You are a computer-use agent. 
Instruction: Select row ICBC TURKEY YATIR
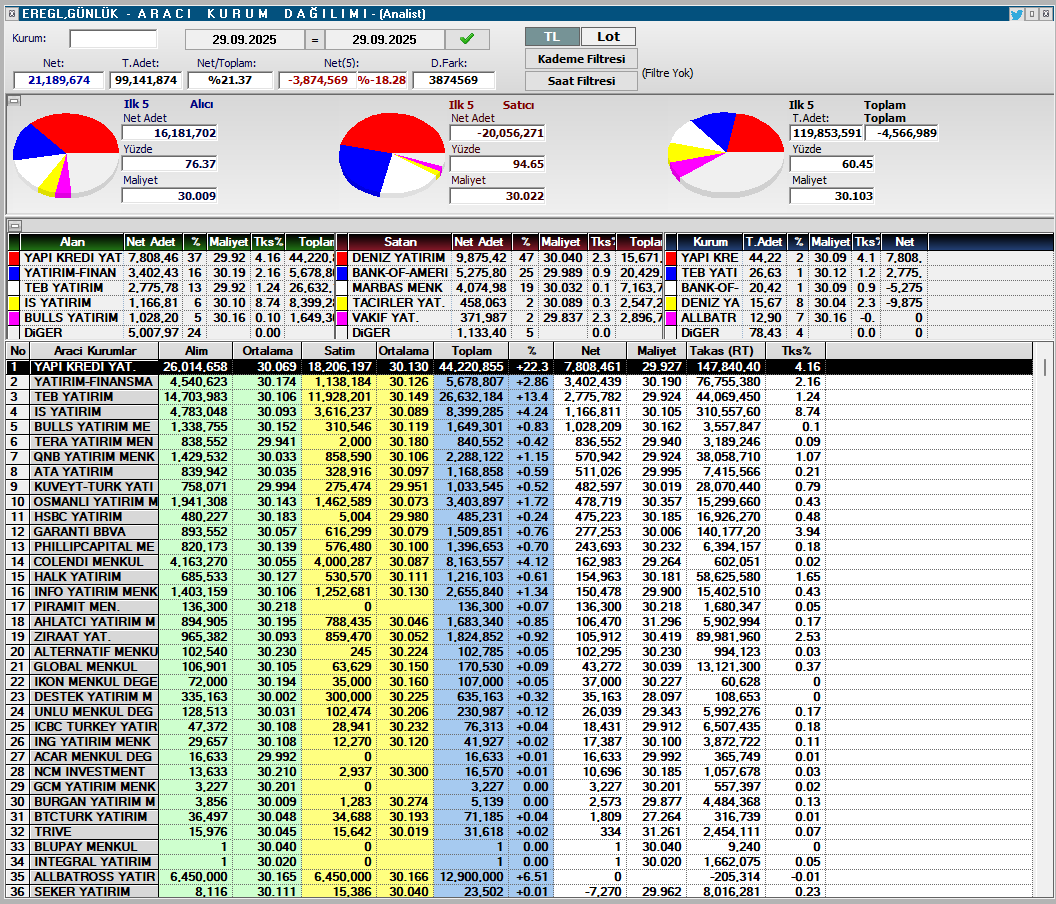519,727
